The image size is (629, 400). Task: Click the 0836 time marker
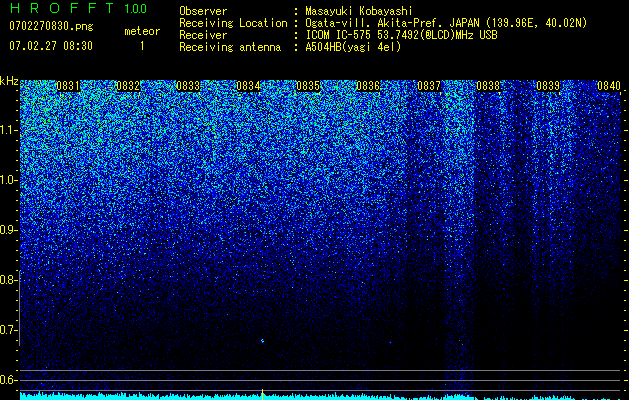click(368, 86)
